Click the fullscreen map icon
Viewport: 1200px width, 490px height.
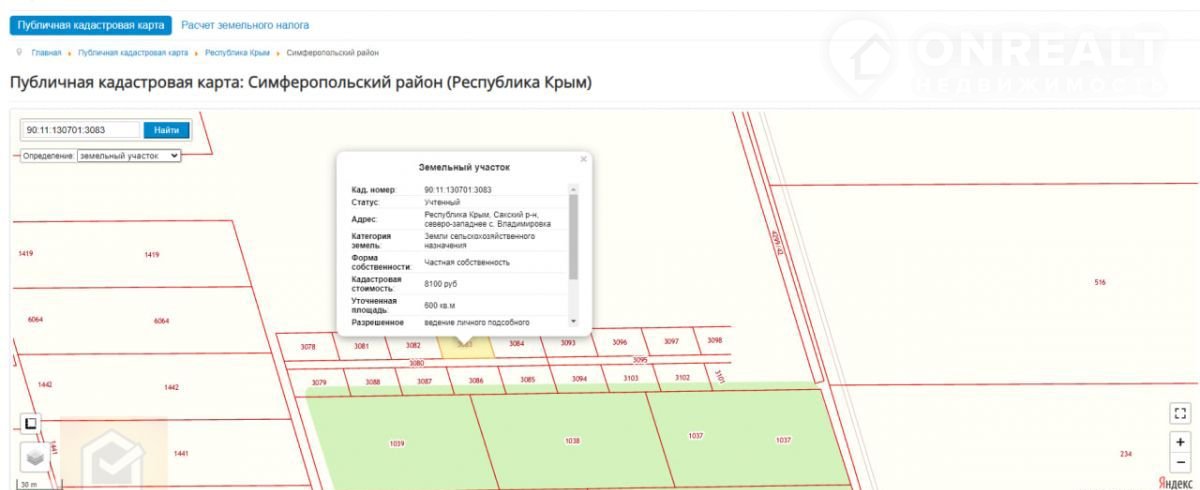tap(1181, 413)
